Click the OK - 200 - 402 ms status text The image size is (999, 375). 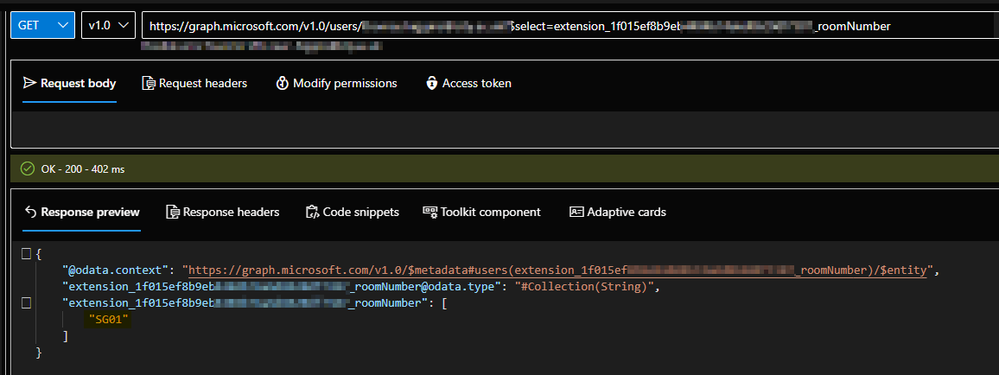tap(82, 169)
